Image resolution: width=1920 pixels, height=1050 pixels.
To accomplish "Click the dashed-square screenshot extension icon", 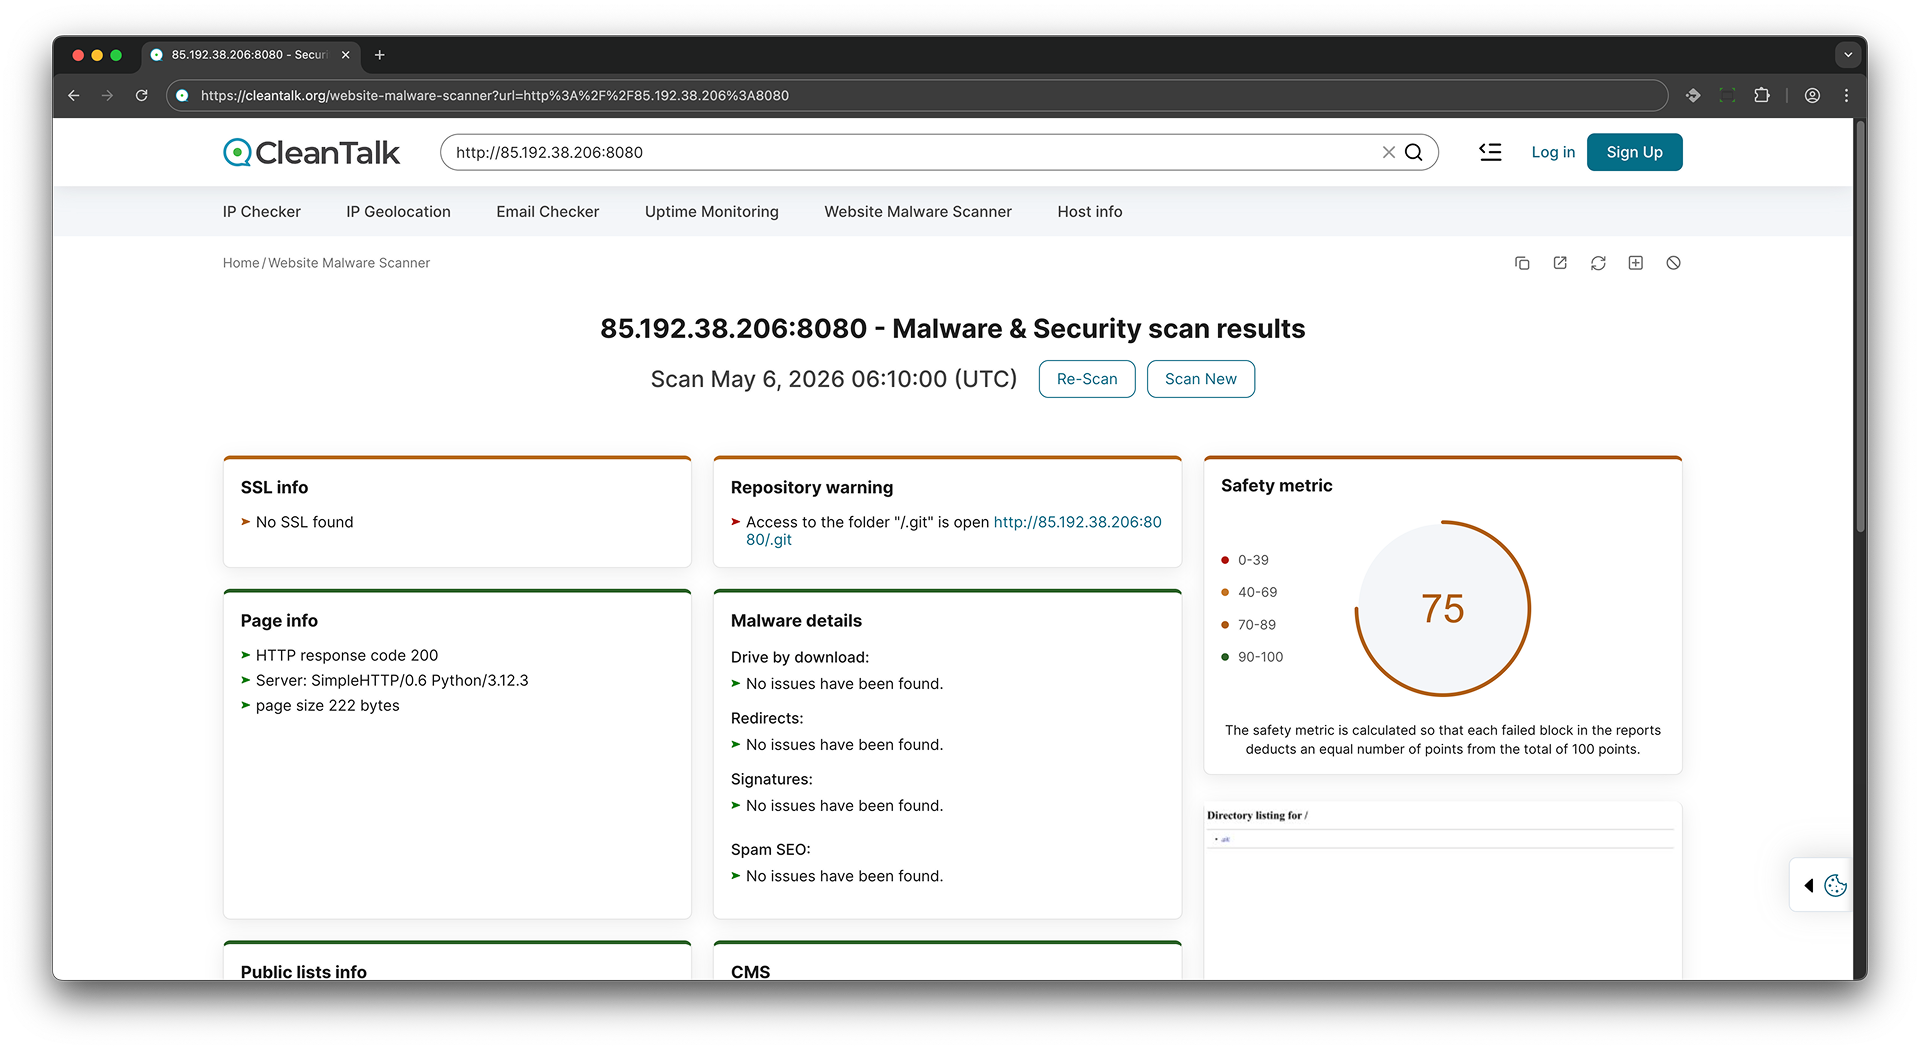I will pyautogui.click(x=1727, y=95).
